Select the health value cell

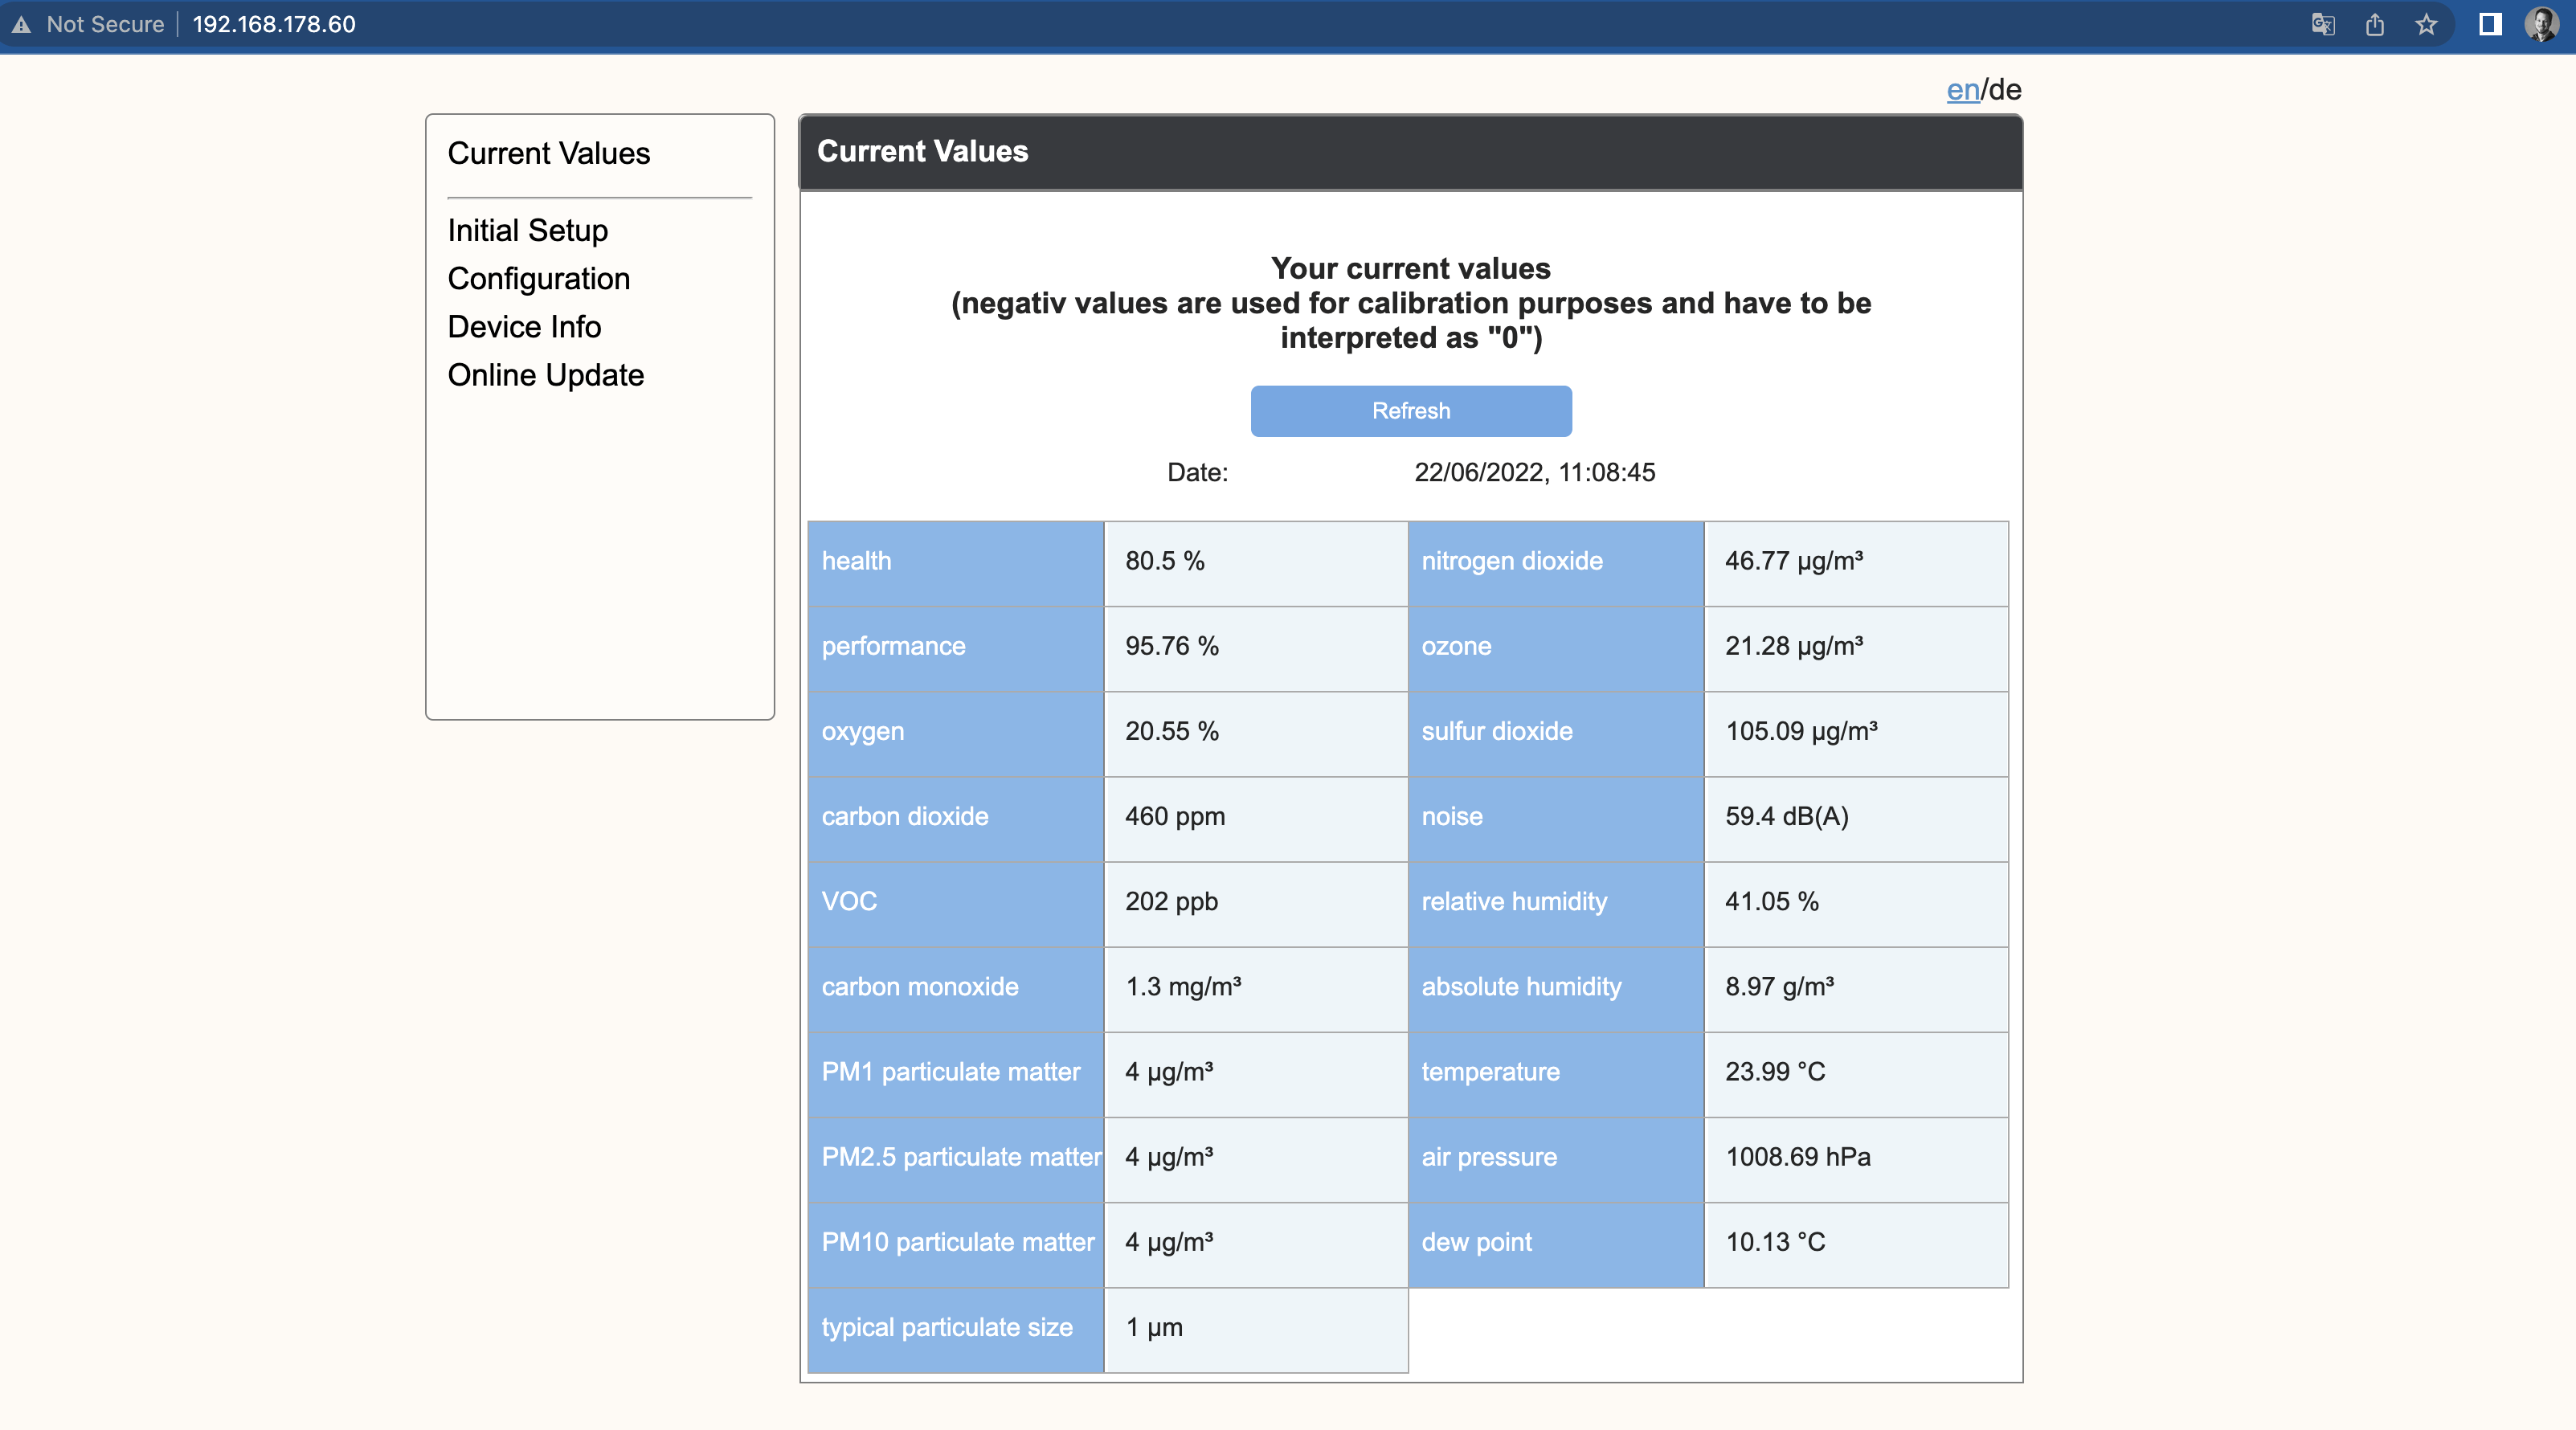click(1255, 562)
